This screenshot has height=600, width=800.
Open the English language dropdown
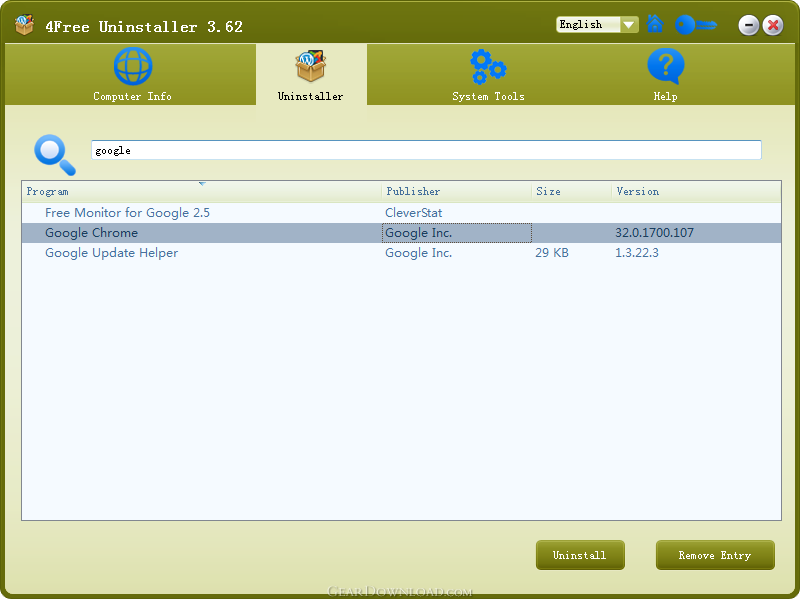[597, 24]
